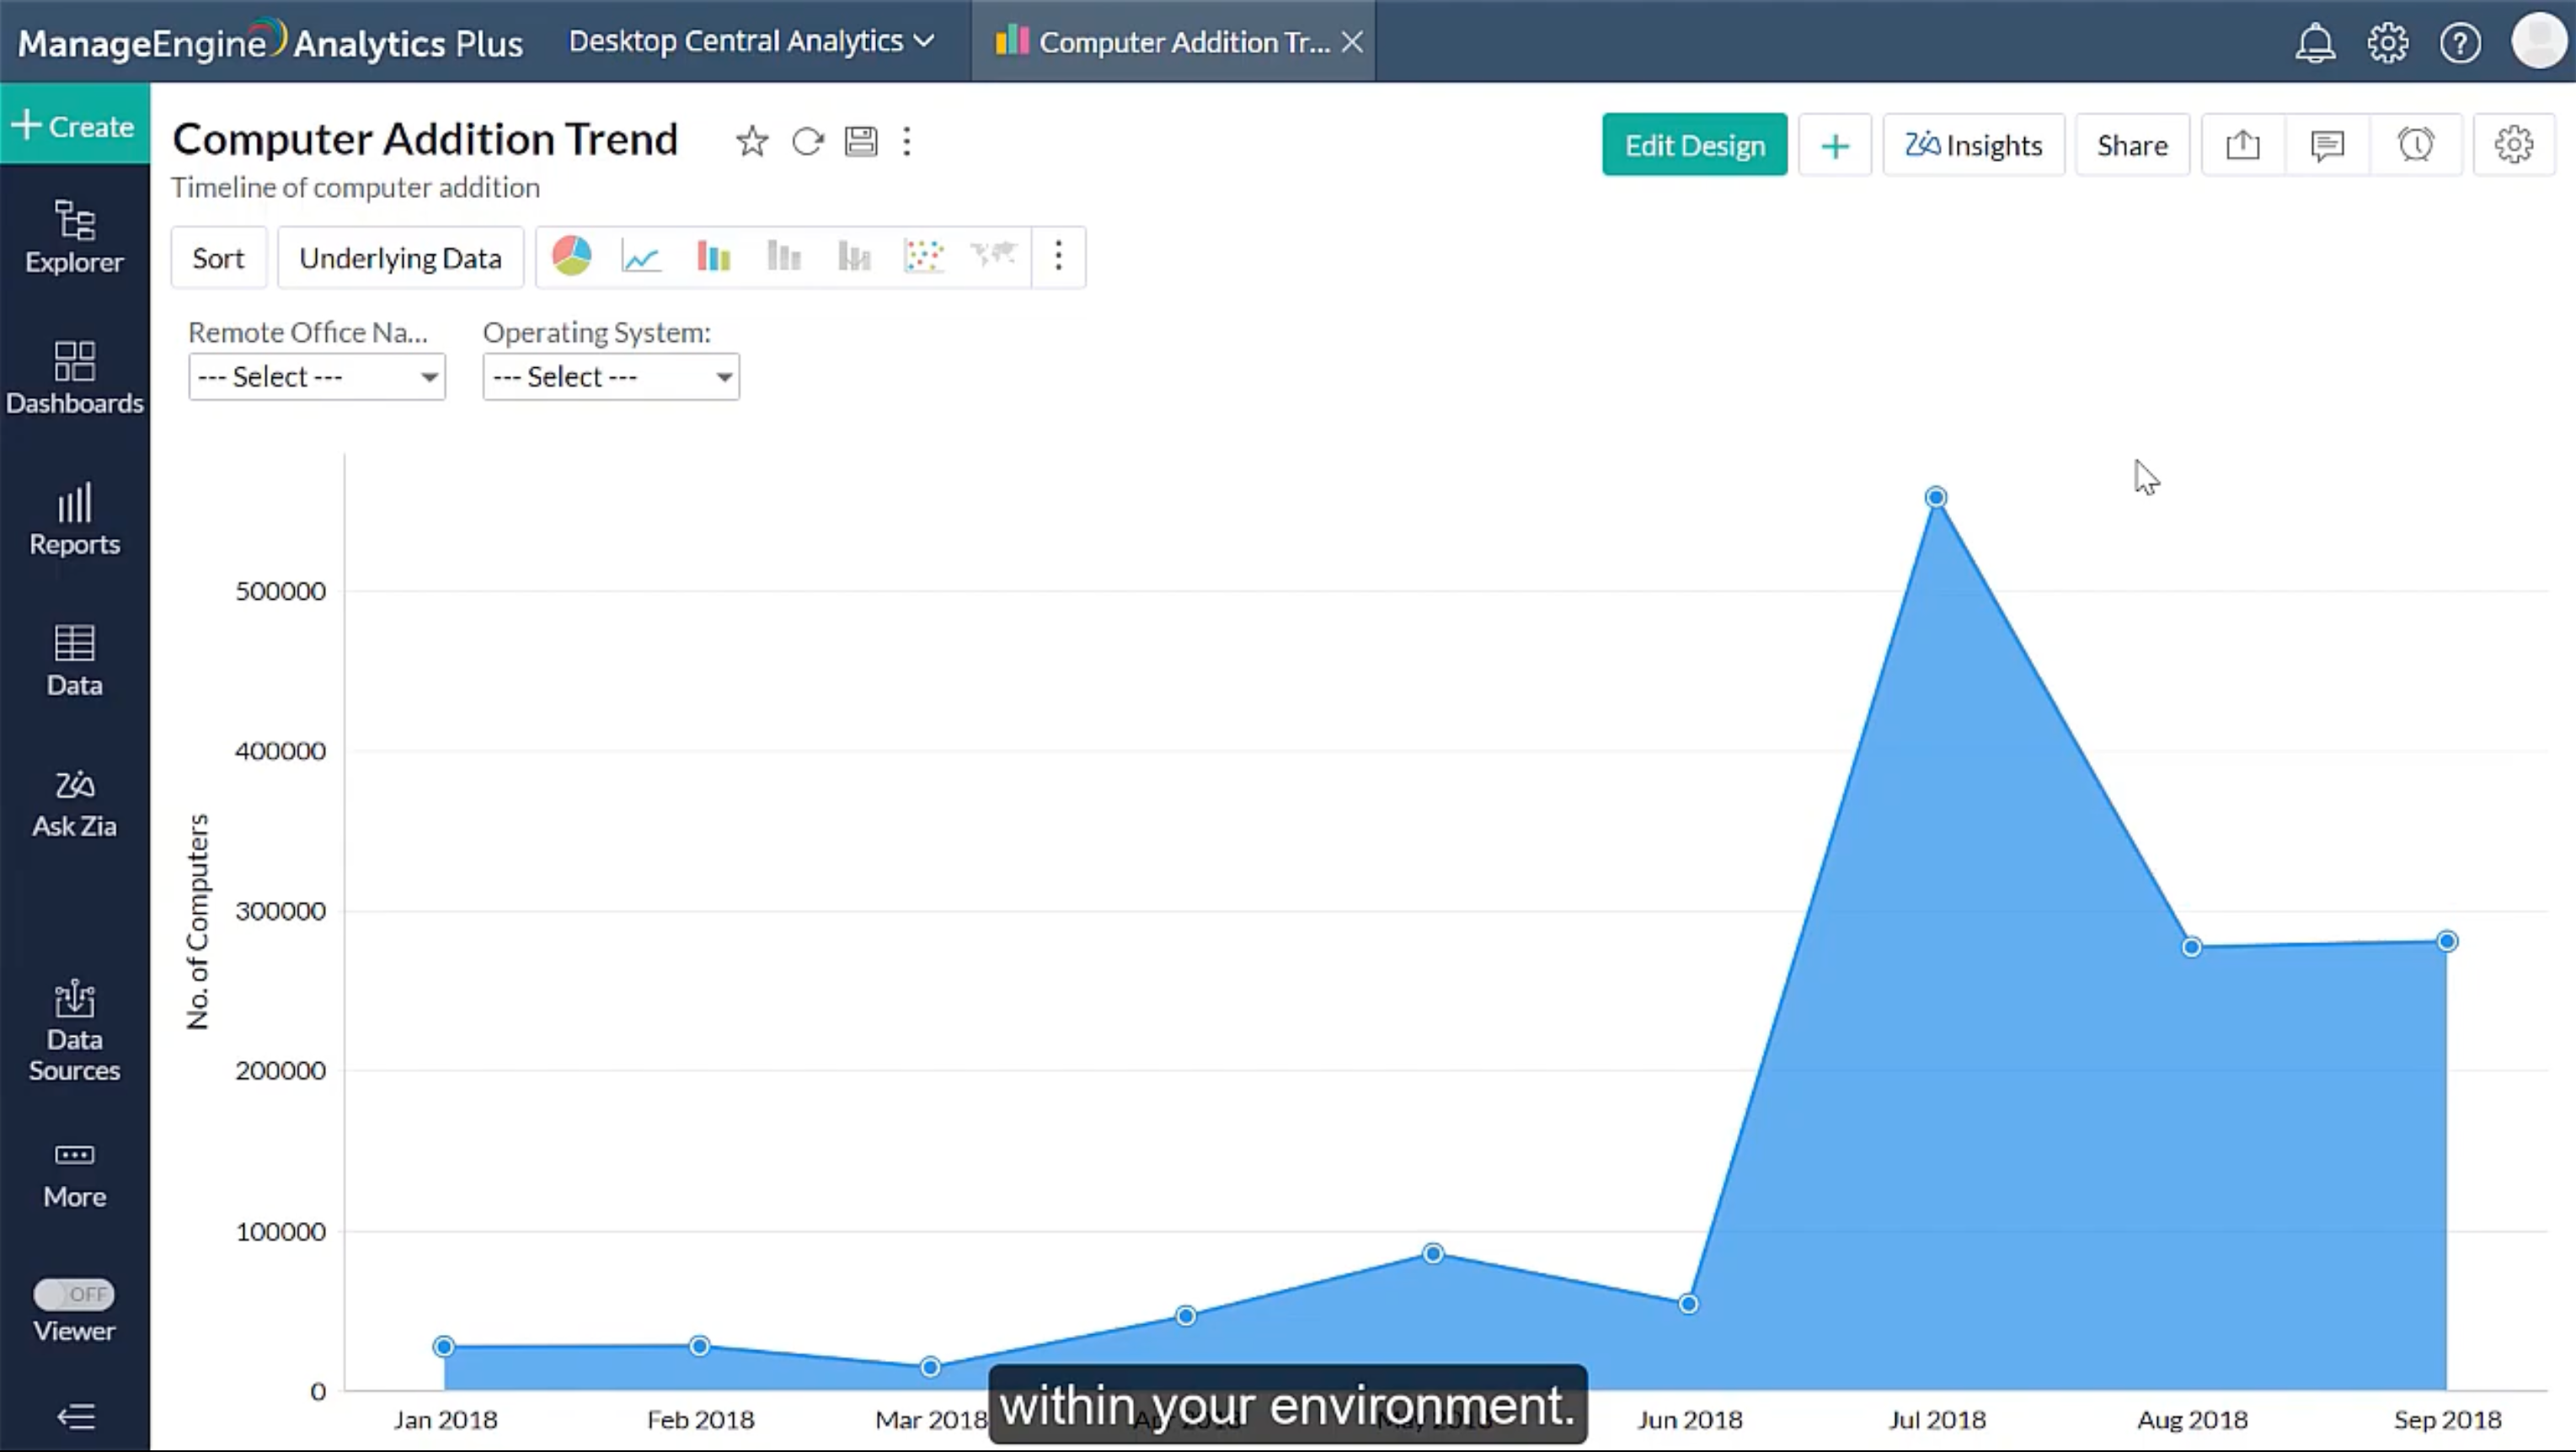2576x1452 pixels.
Task: Open Dashboards from left sidebar
Action: tap(74, 378)
